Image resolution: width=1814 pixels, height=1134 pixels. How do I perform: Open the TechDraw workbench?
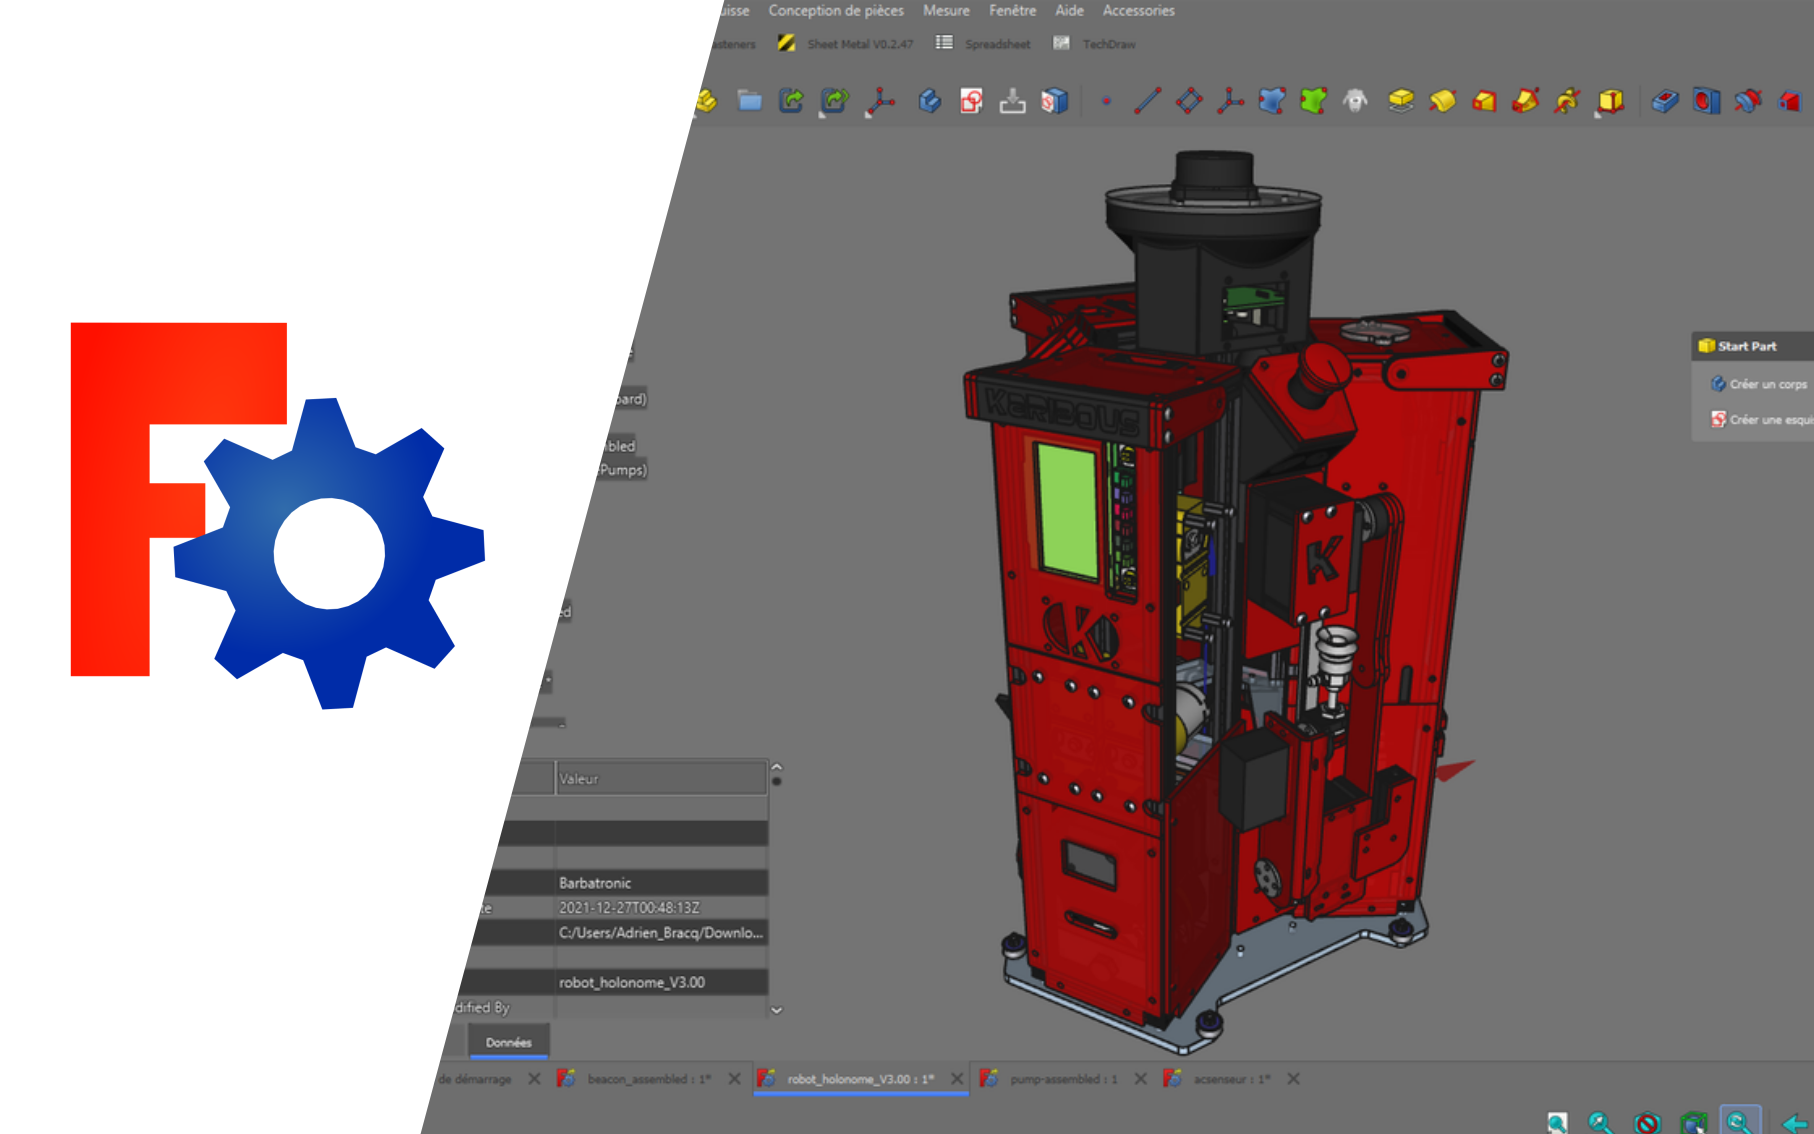pyautogui.click(x=1110, y=43)
